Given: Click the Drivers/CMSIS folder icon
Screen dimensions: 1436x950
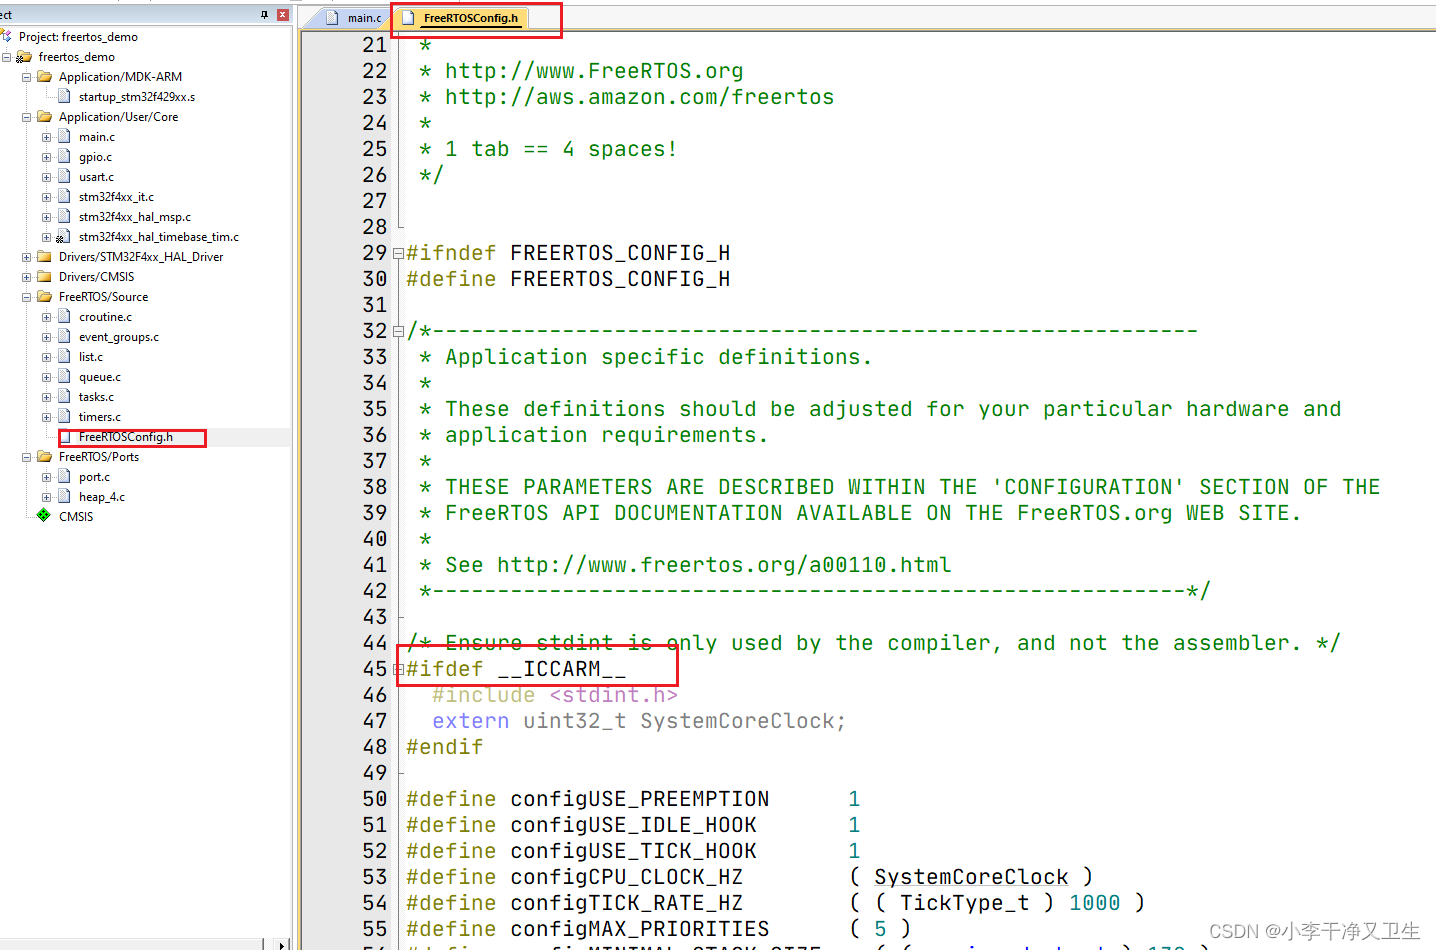Looking at the screenshot, I should pyautogui.click(x=44, y=276).
